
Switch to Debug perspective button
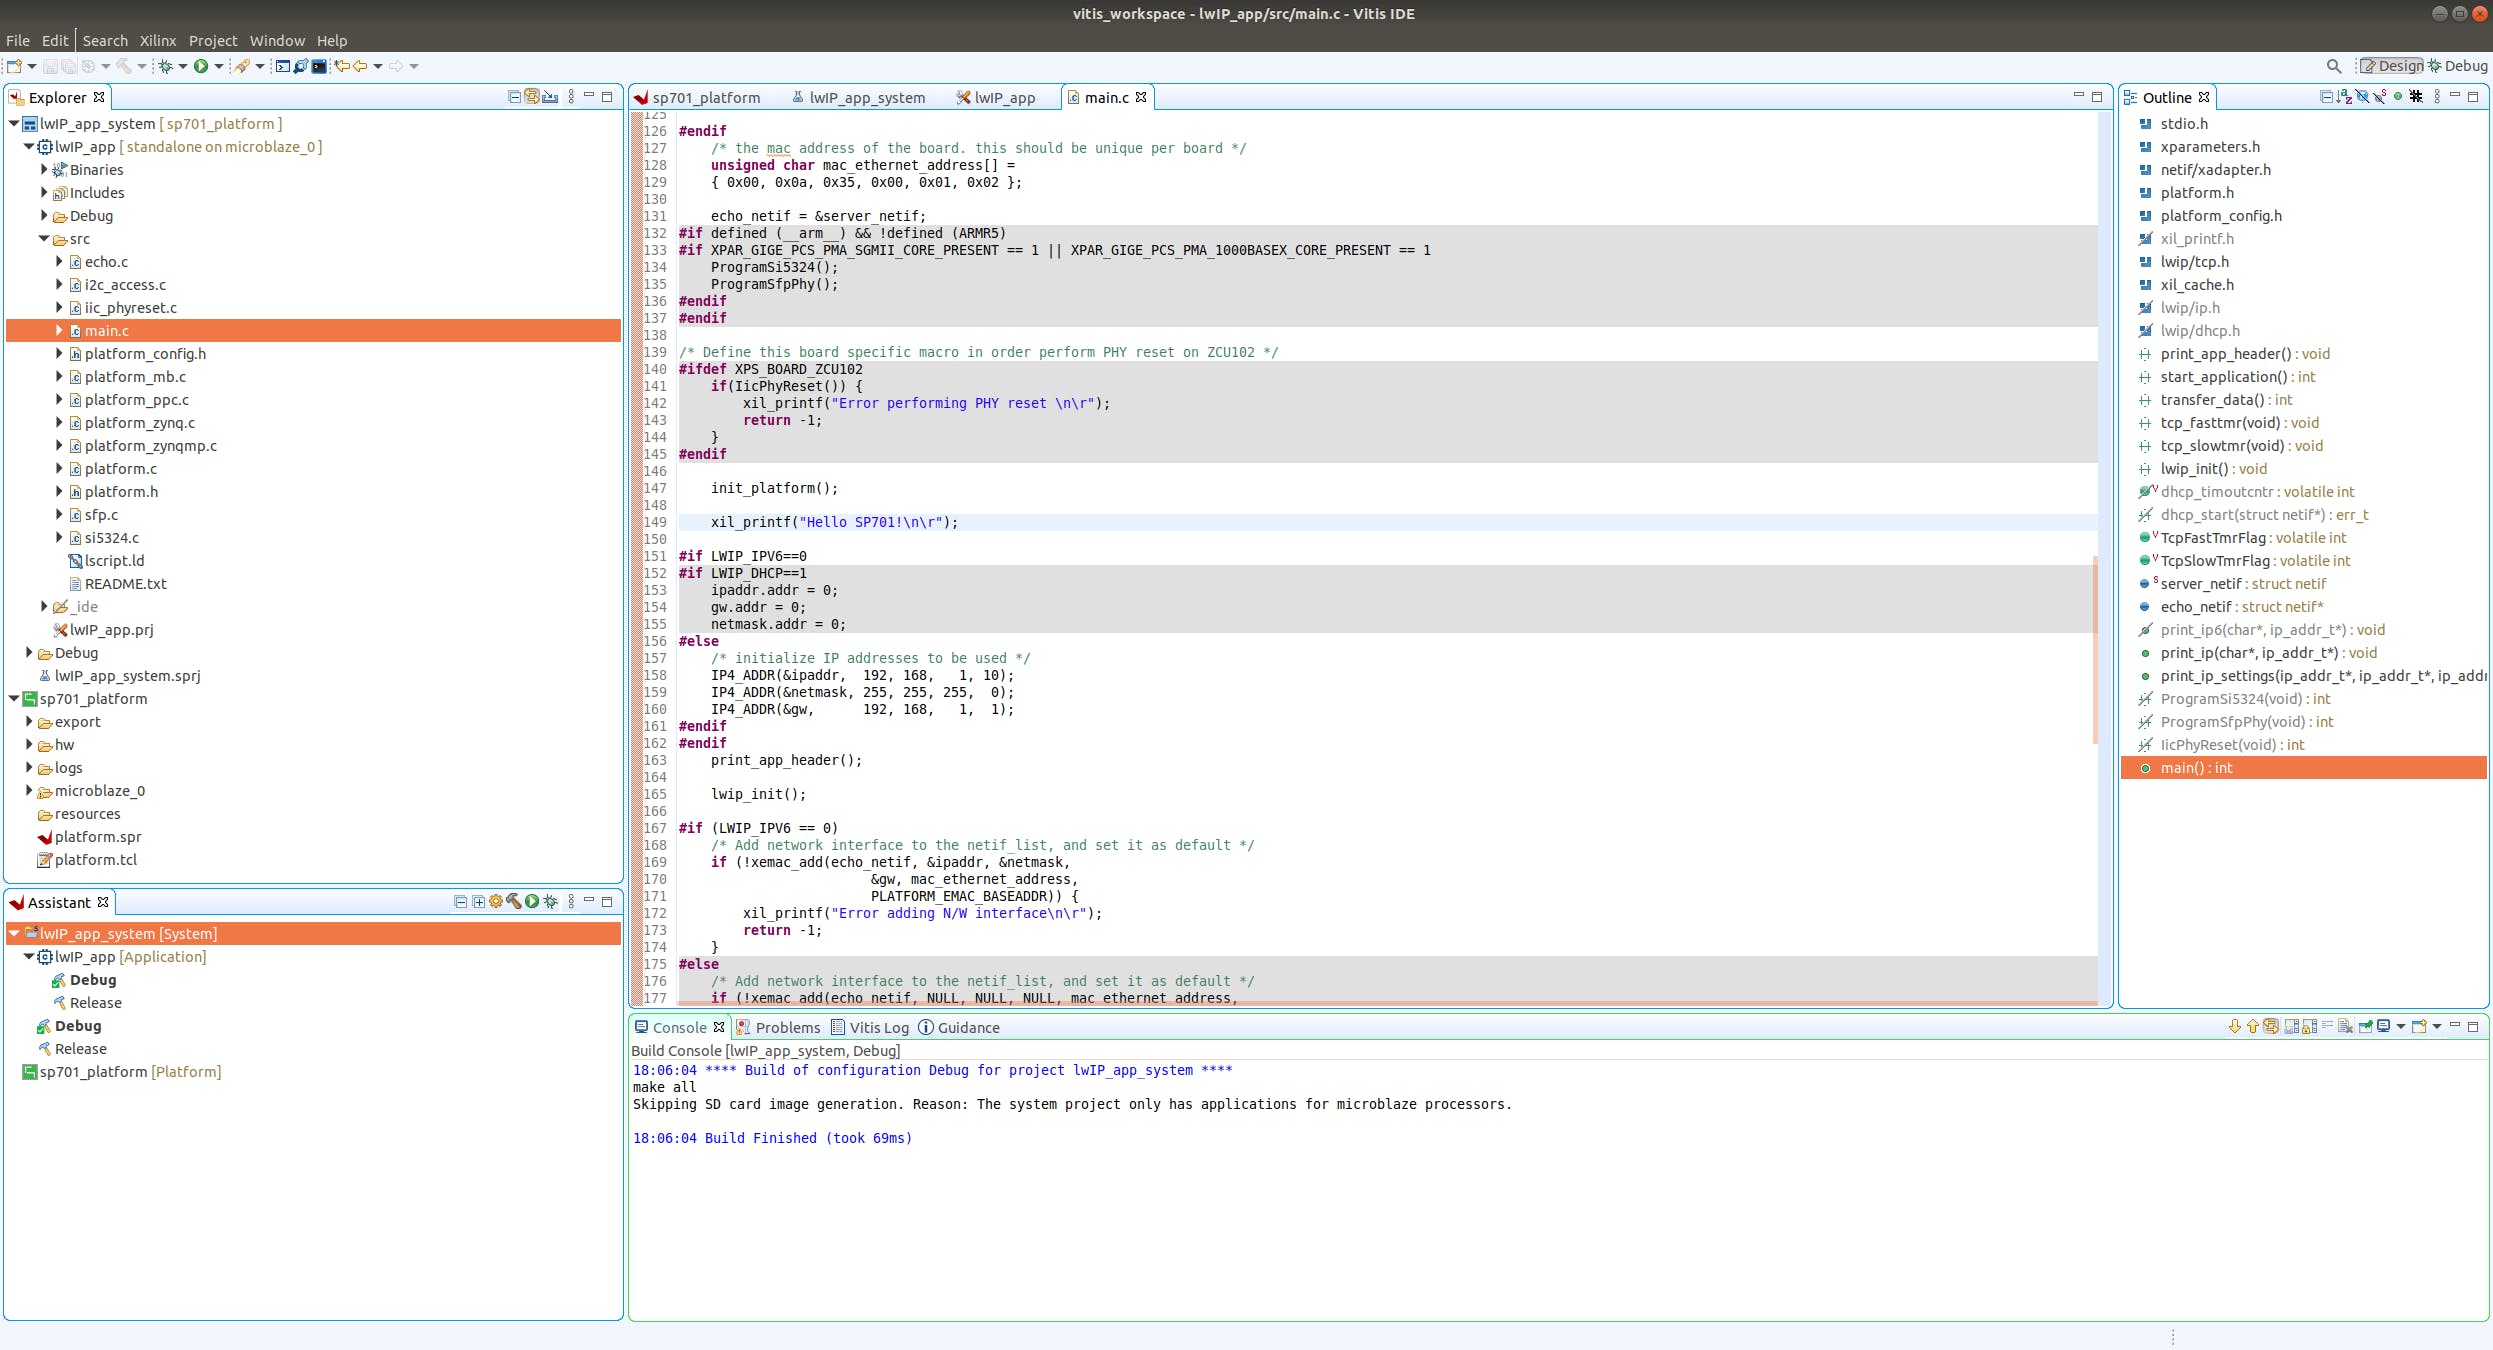coord(2458,66)
